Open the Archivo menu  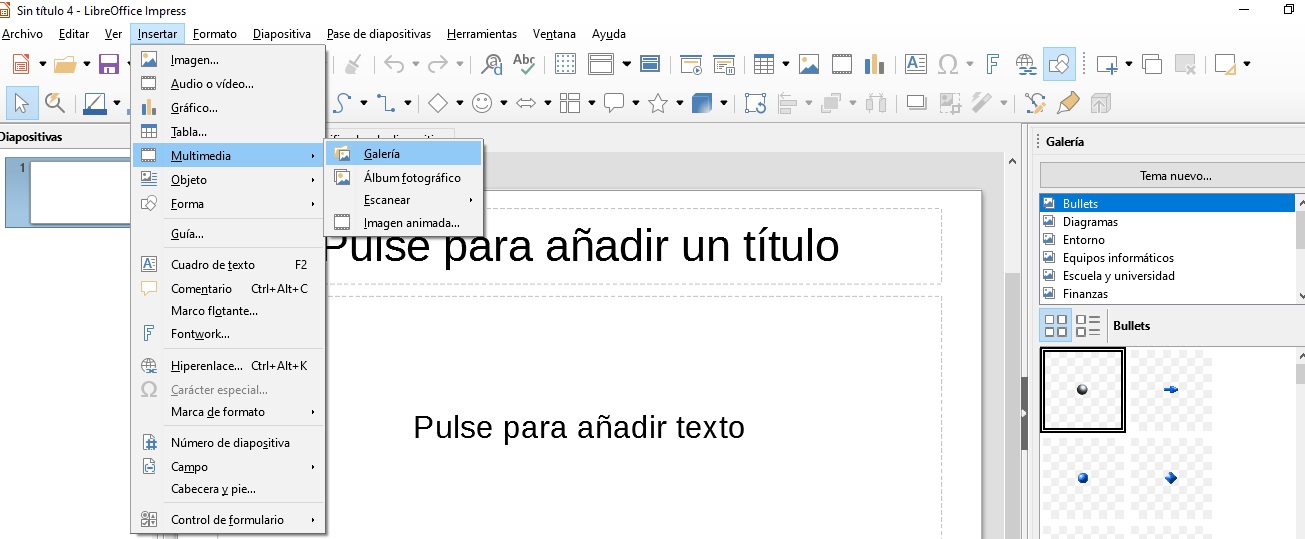point(22,34)
